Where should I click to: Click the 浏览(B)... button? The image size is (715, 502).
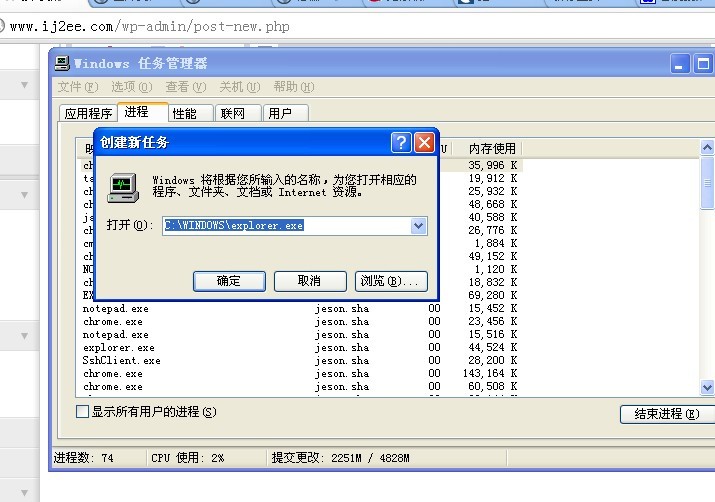[391, 281]
